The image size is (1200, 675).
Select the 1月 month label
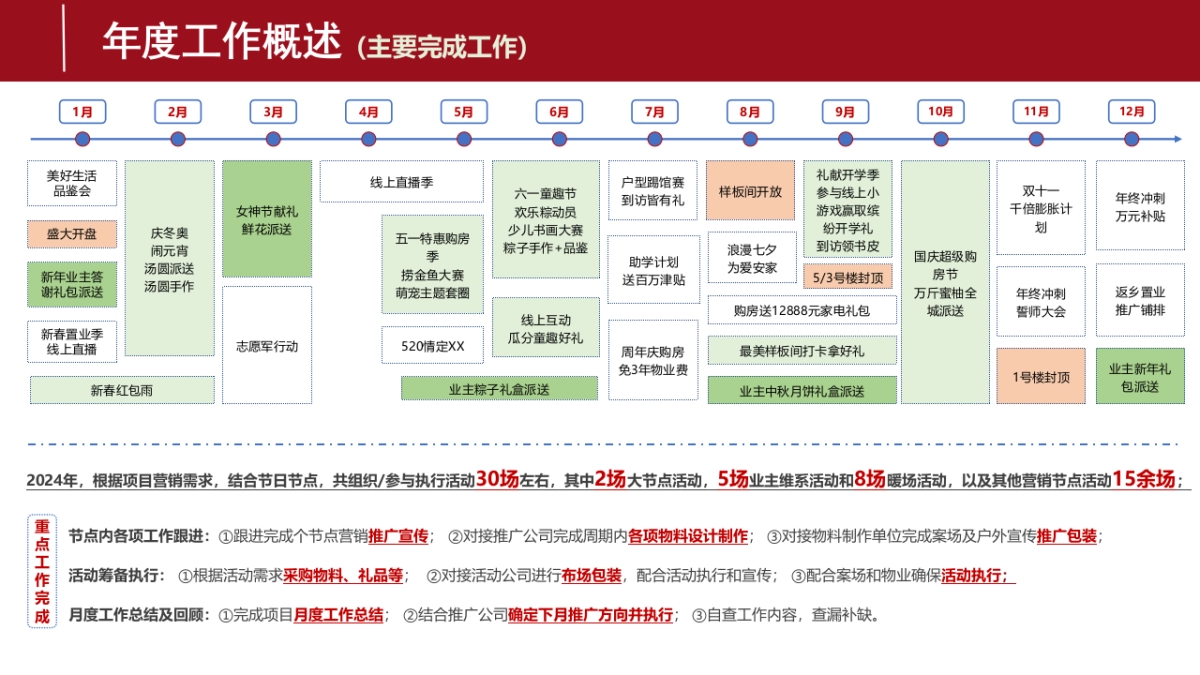pyautogui.click(x=82, y=112)
